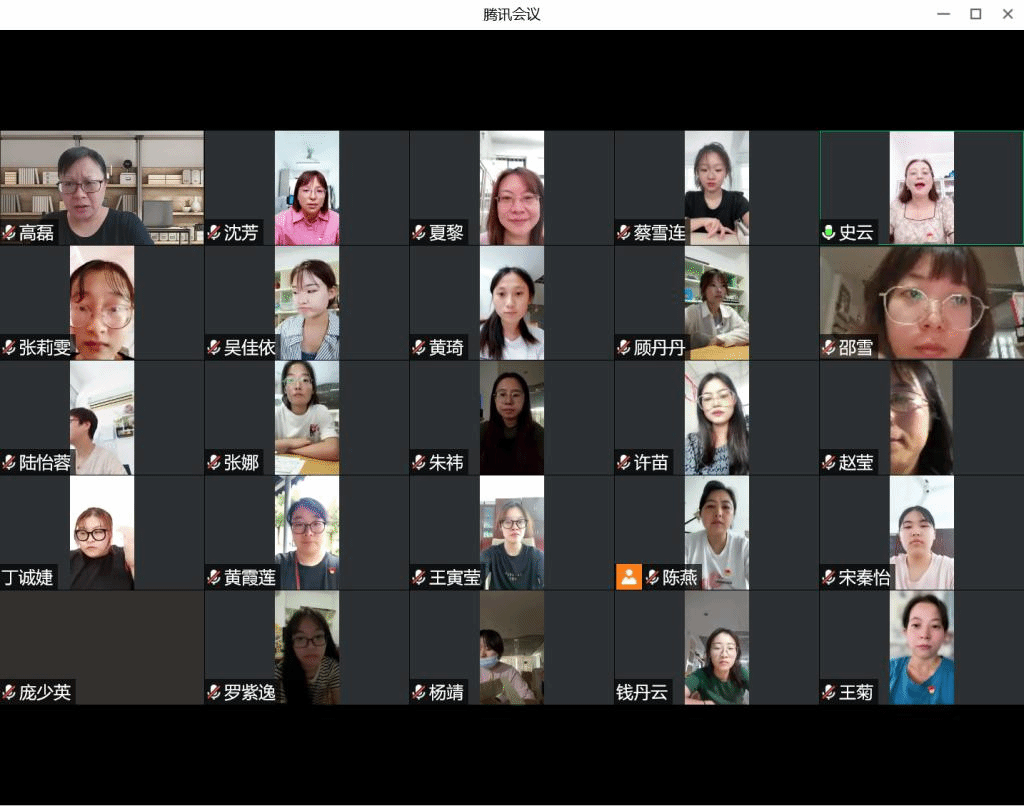Click the name label 顾丹丹

tap(660, 347)
